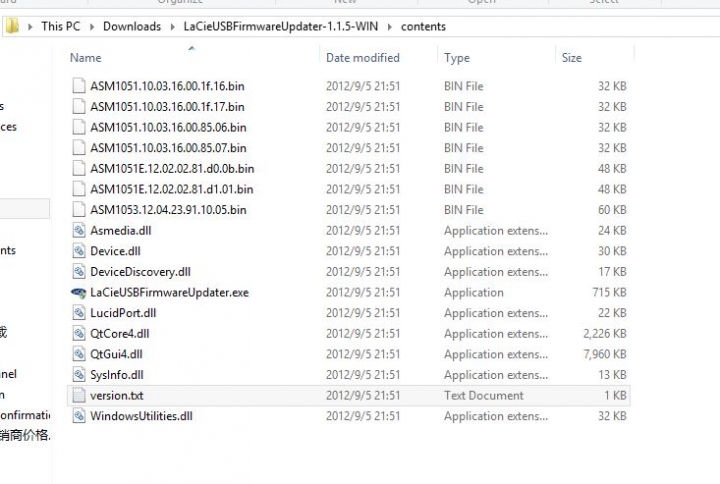
Task: Sort files by Type column header
Action: click(x=457, y=58)
